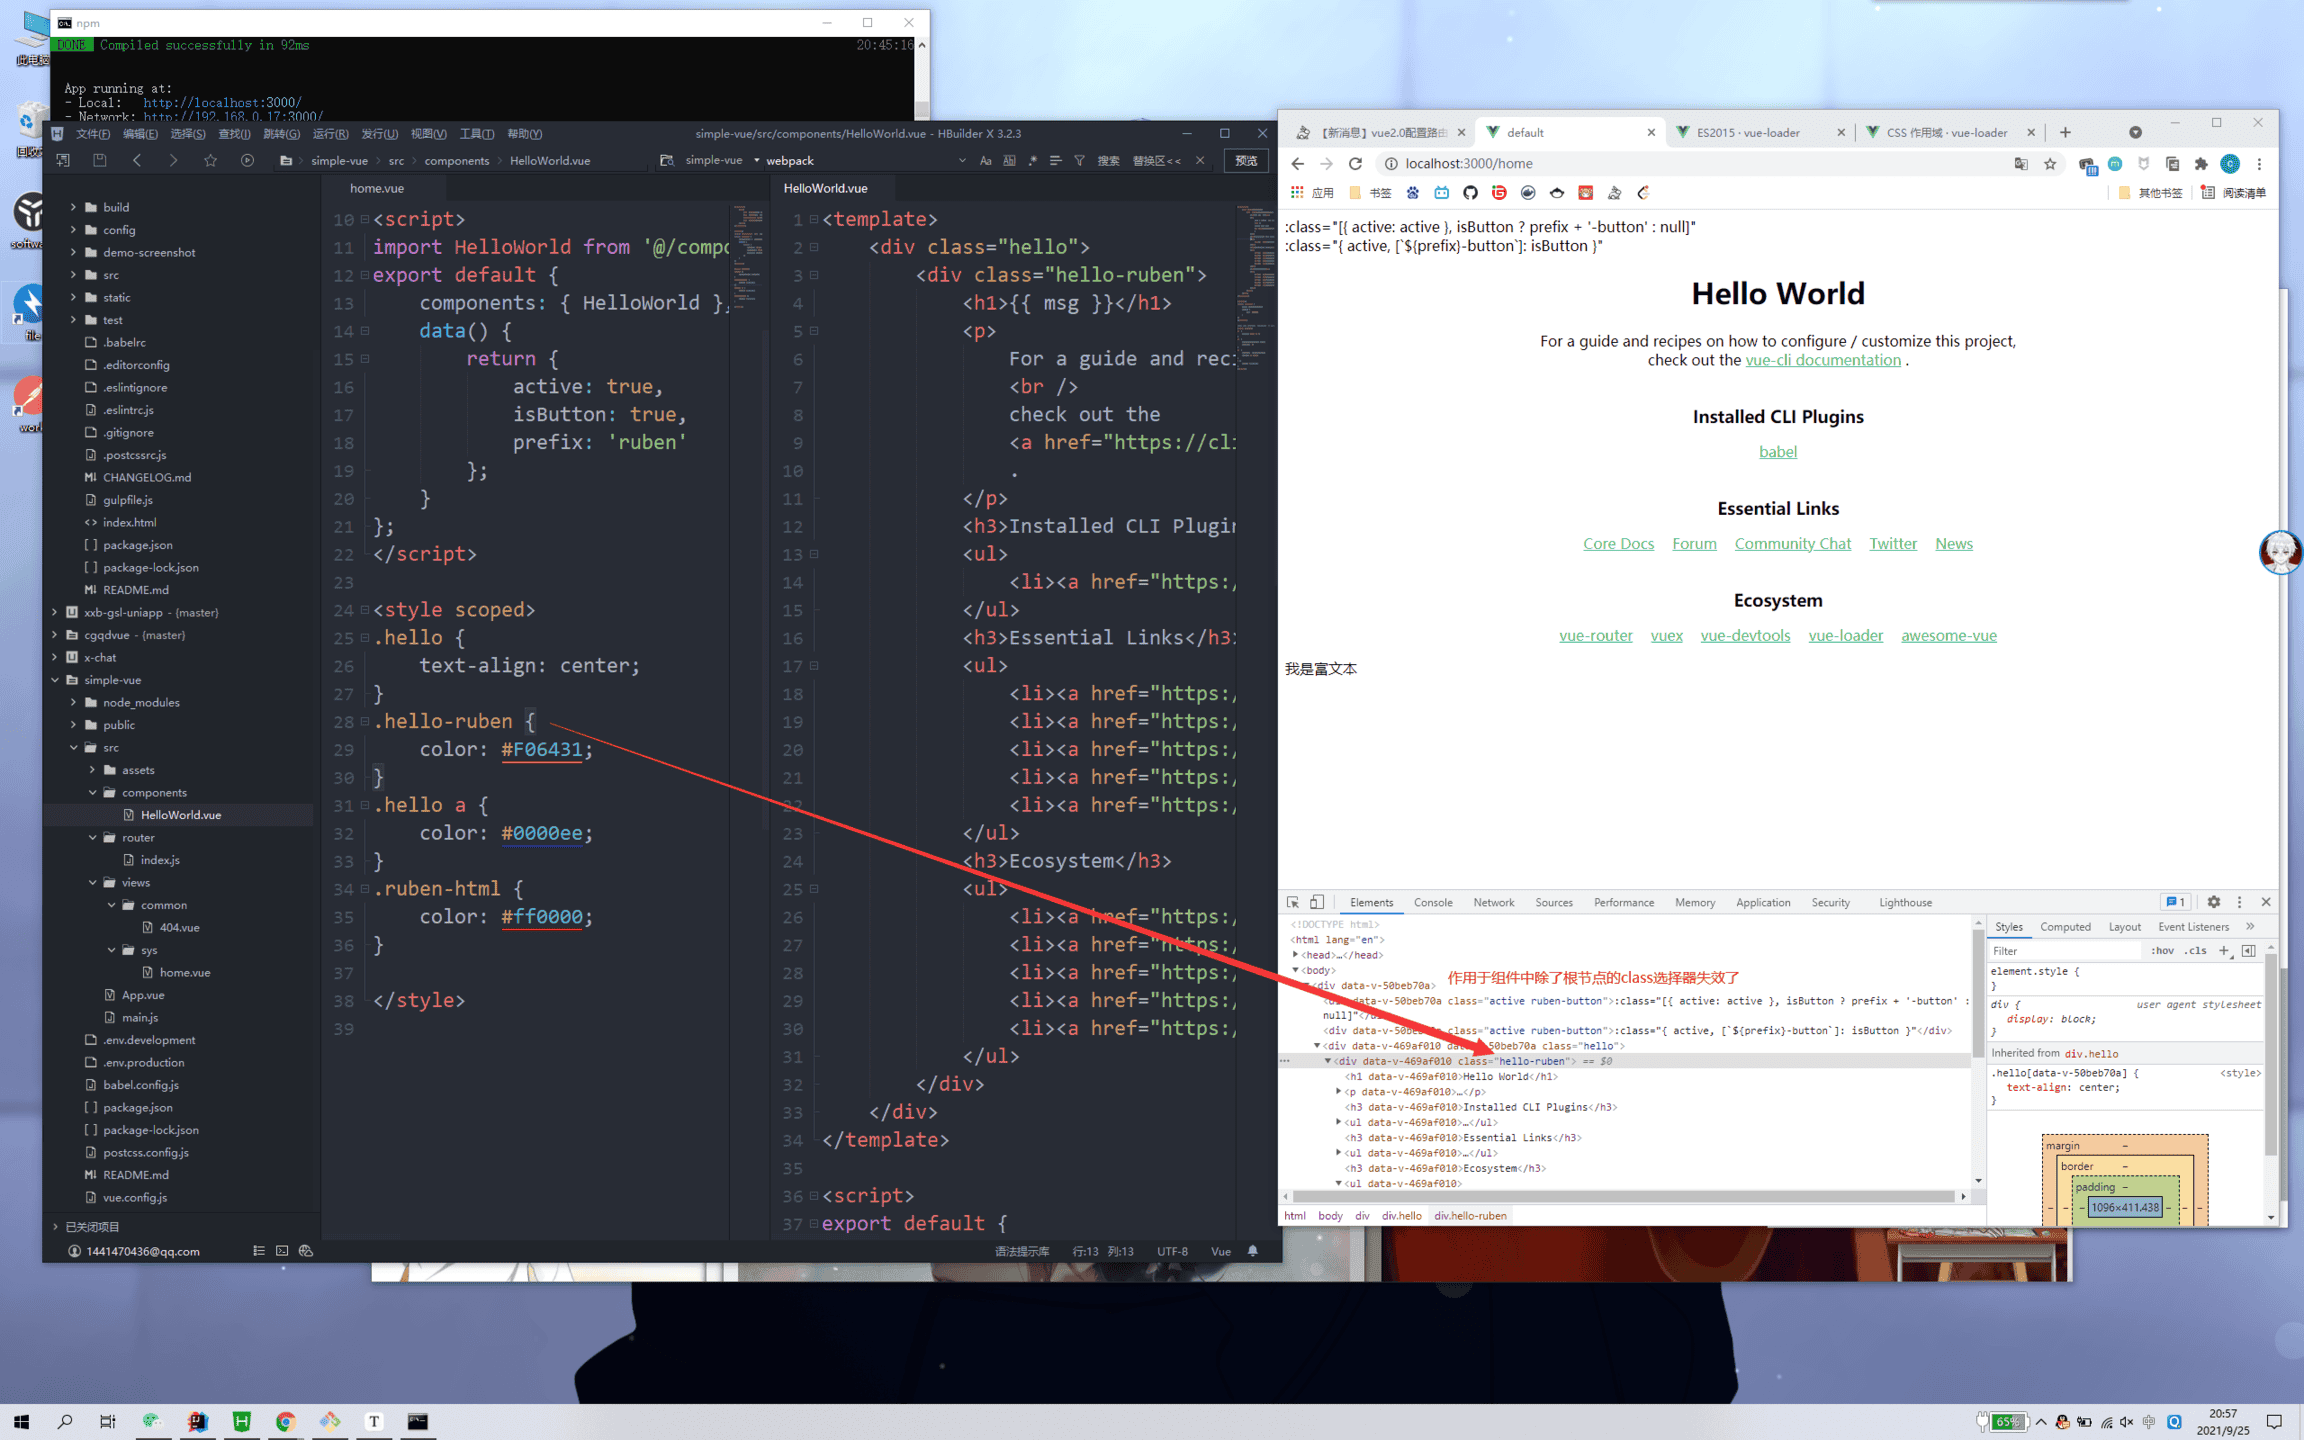Screen dimensions: 2304x1440
Task: Click the vue-cli documentation link
Action: (1822, 360)
